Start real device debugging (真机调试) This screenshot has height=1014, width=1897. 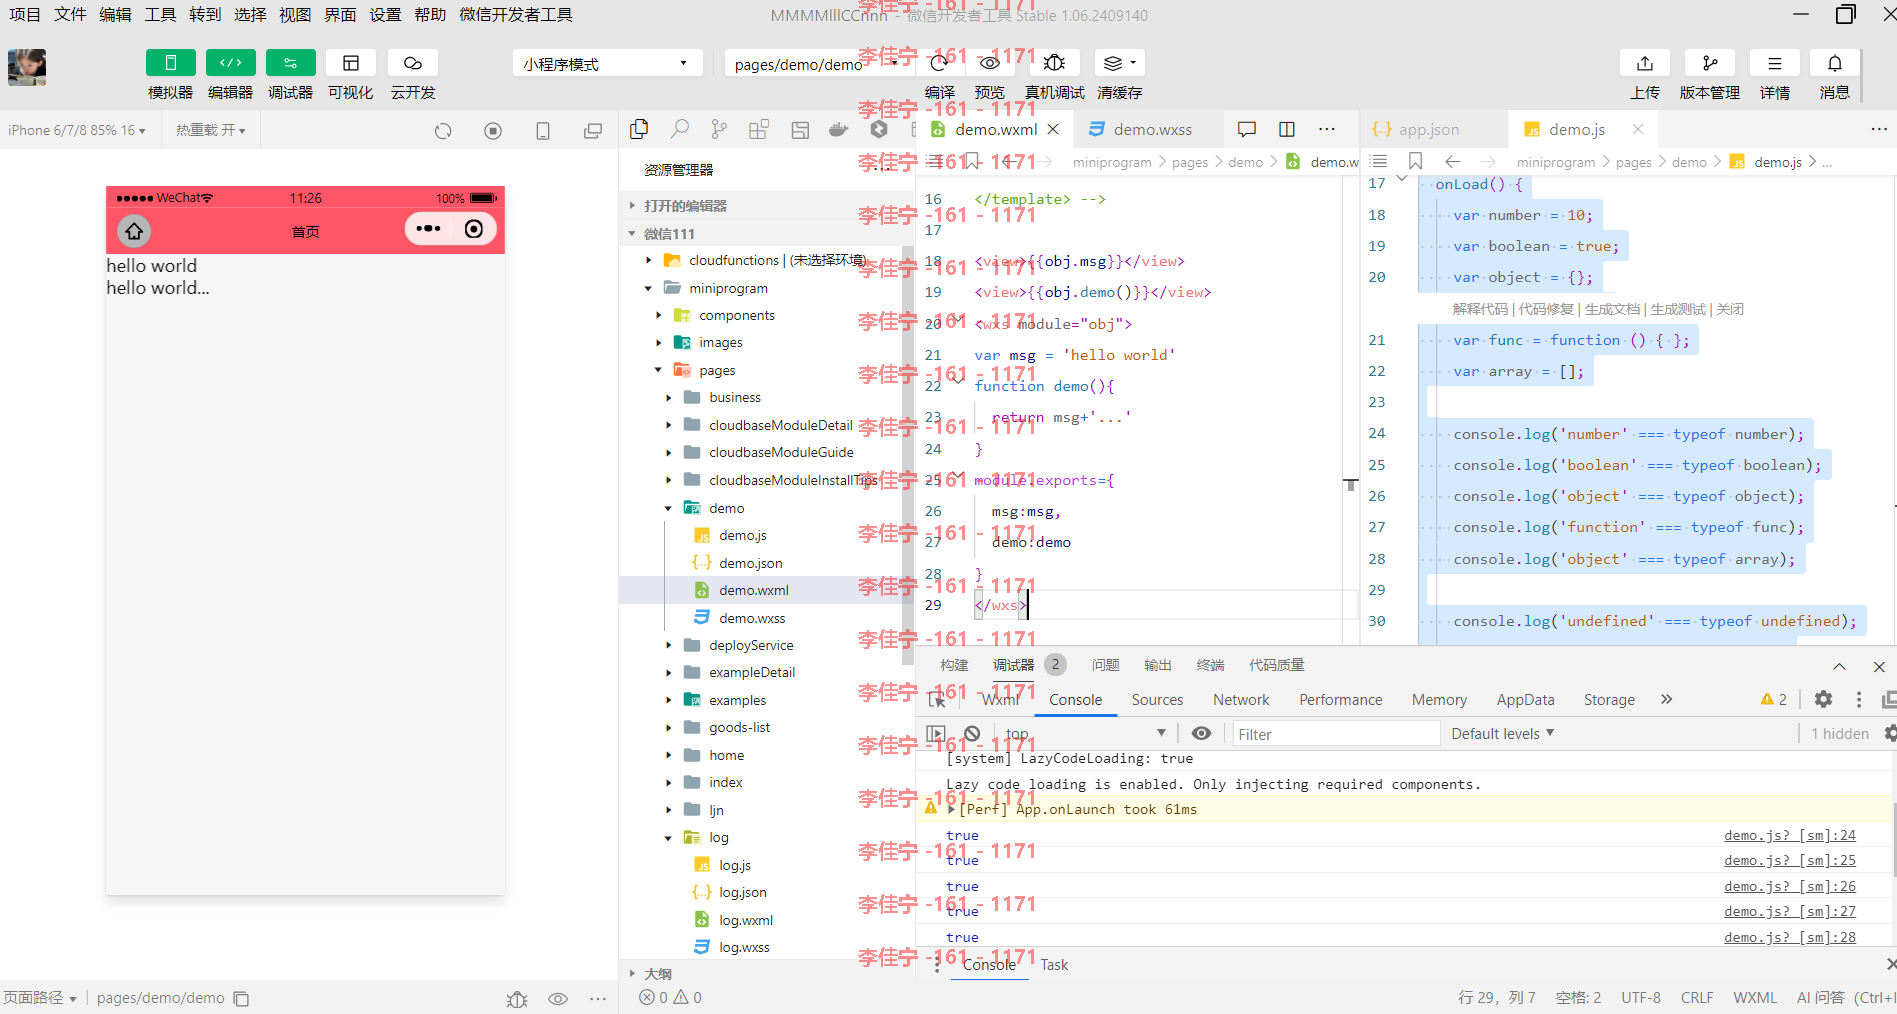1054,63
